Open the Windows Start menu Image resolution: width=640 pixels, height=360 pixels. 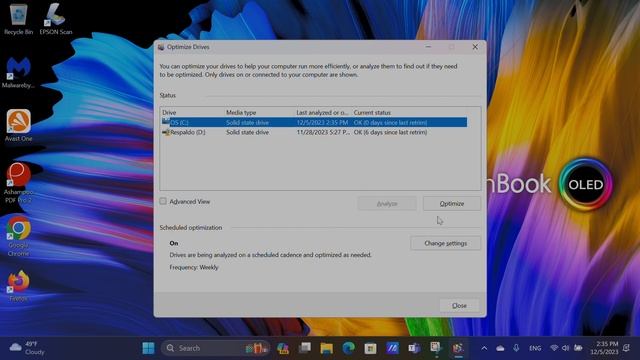148,348
